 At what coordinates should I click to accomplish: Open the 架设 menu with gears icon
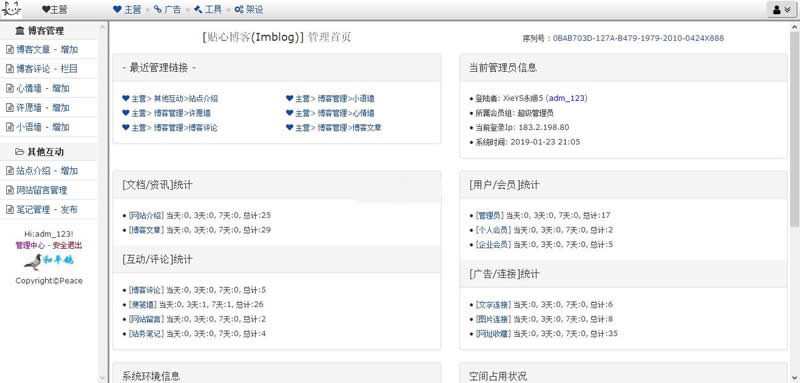pyautogui.click(x=248, y=10)
